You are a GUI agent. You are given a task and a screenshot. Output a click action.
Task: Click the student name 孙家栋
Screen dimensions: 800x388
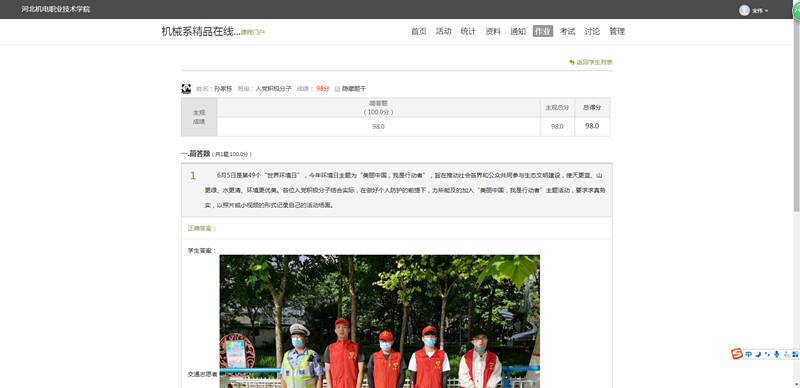223,89
